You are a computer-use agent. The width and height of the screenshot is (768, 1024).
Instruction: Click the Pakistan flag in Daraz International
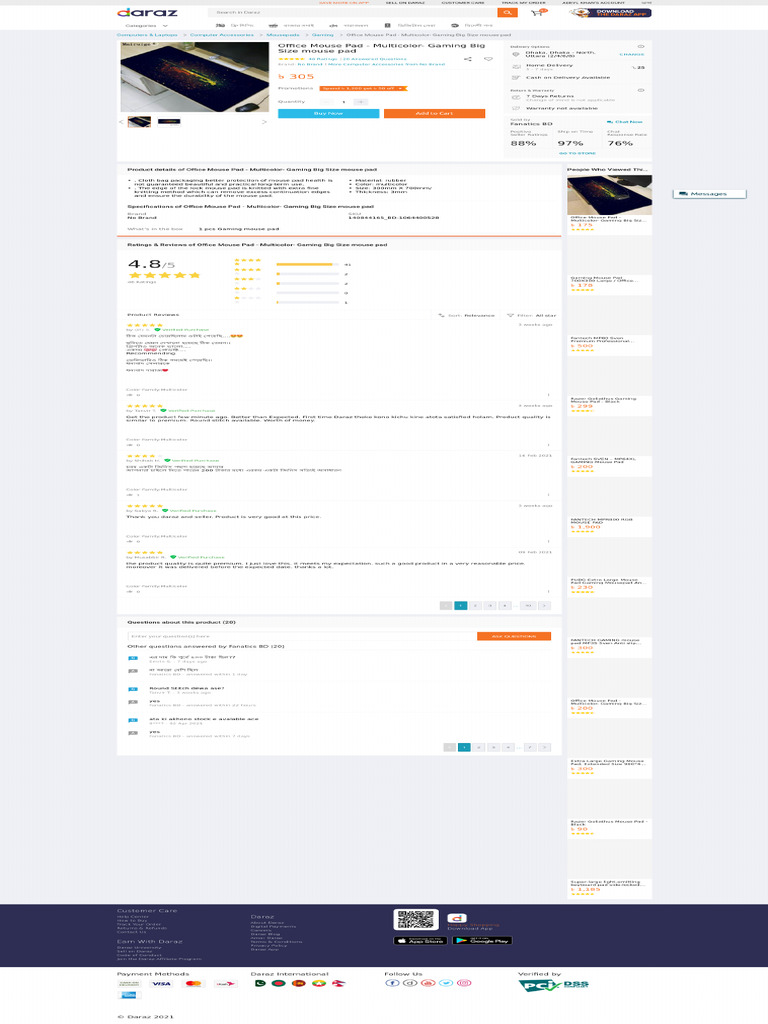pyautogui.click(x=259, y=983)
